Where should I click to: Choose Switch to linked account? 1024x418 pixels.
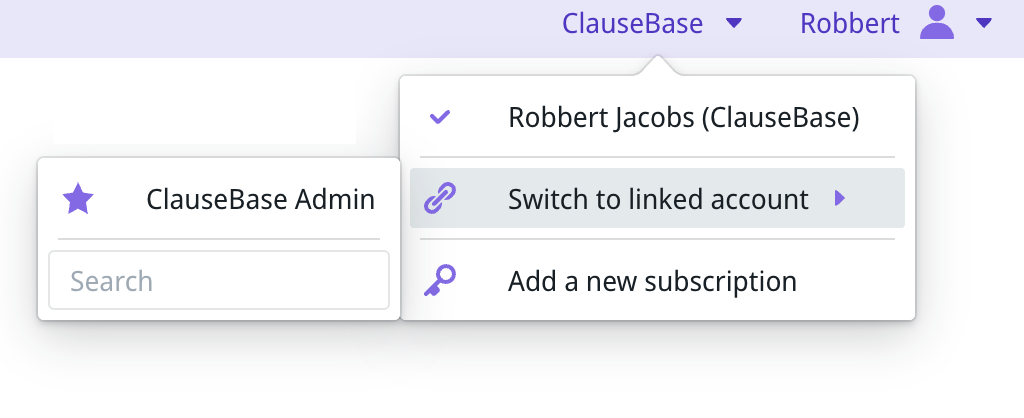click(x=657, y=199)
